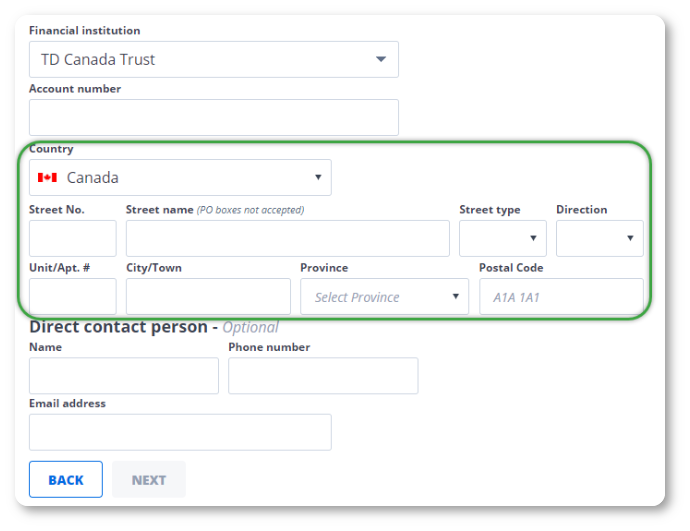This screenshot has width=690, height=531.
Task: Click the Financial institution dropdown arrow
Action: click(380, 60)
